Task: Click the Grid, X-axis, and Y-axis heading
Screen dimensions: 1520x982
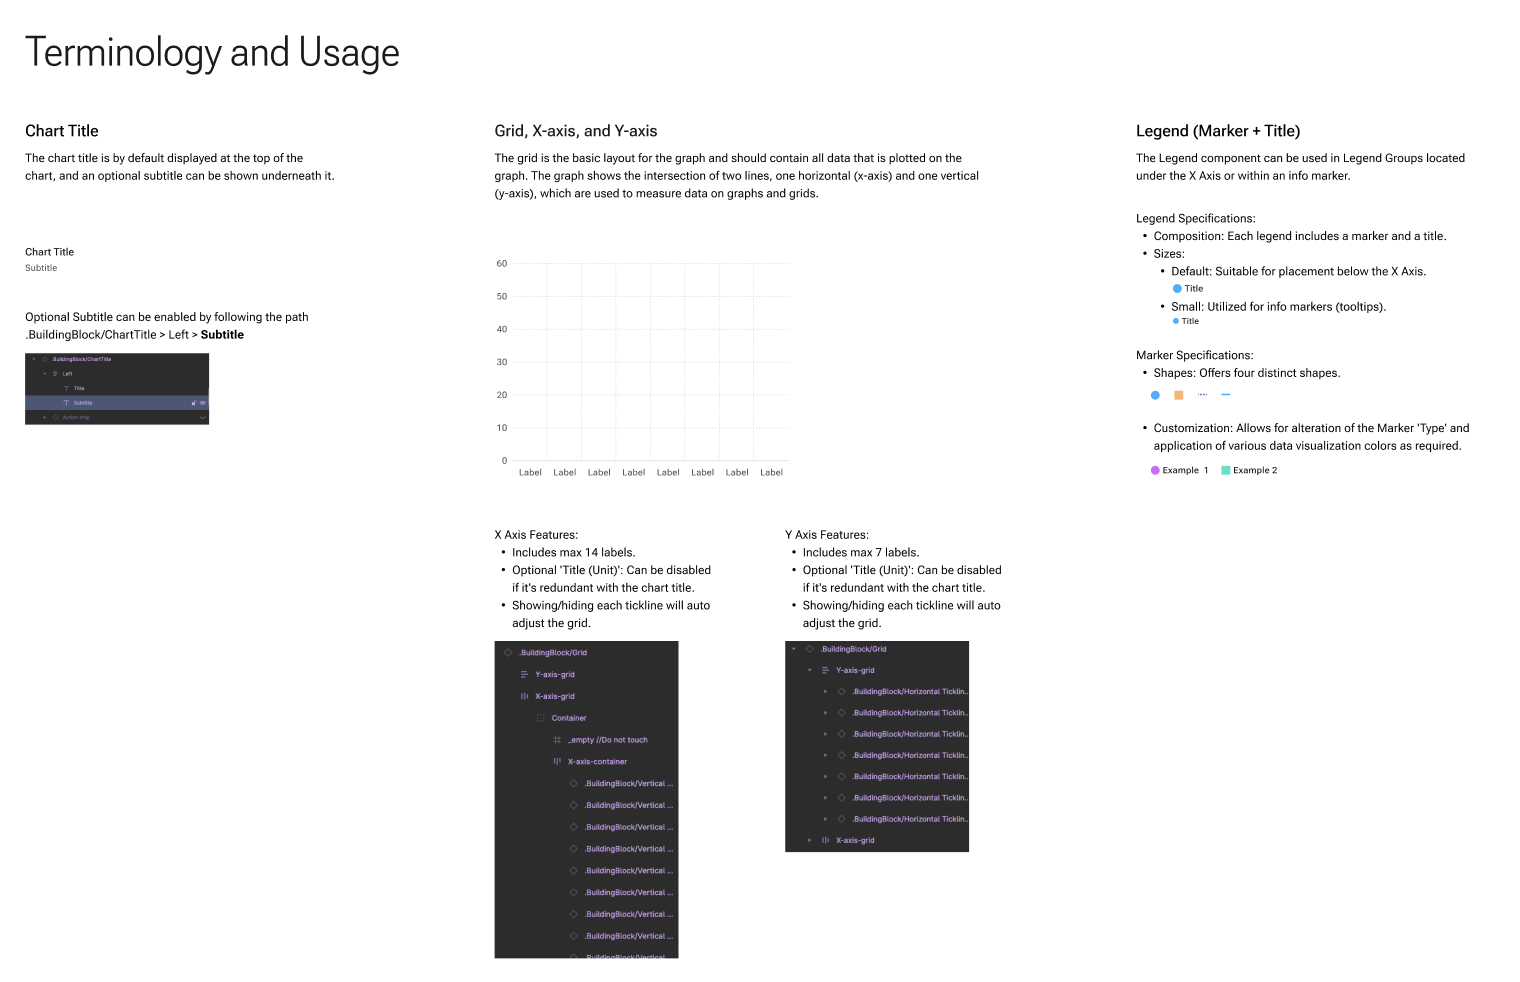Action: click(576, 131)
